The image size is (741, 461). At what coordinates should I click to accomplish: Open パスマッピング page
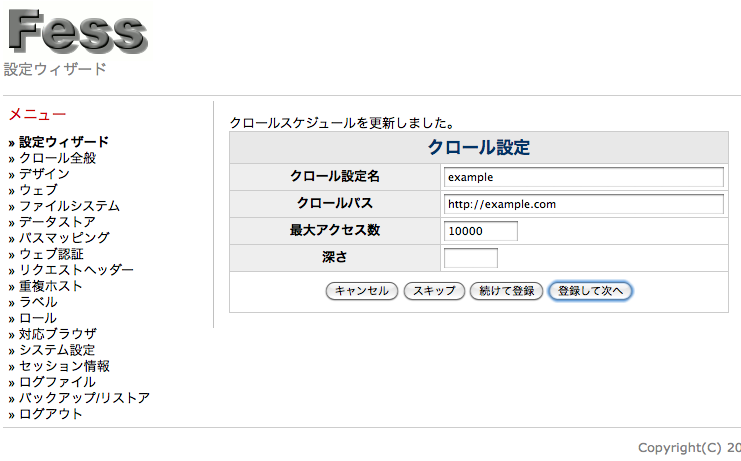[64, 238]
